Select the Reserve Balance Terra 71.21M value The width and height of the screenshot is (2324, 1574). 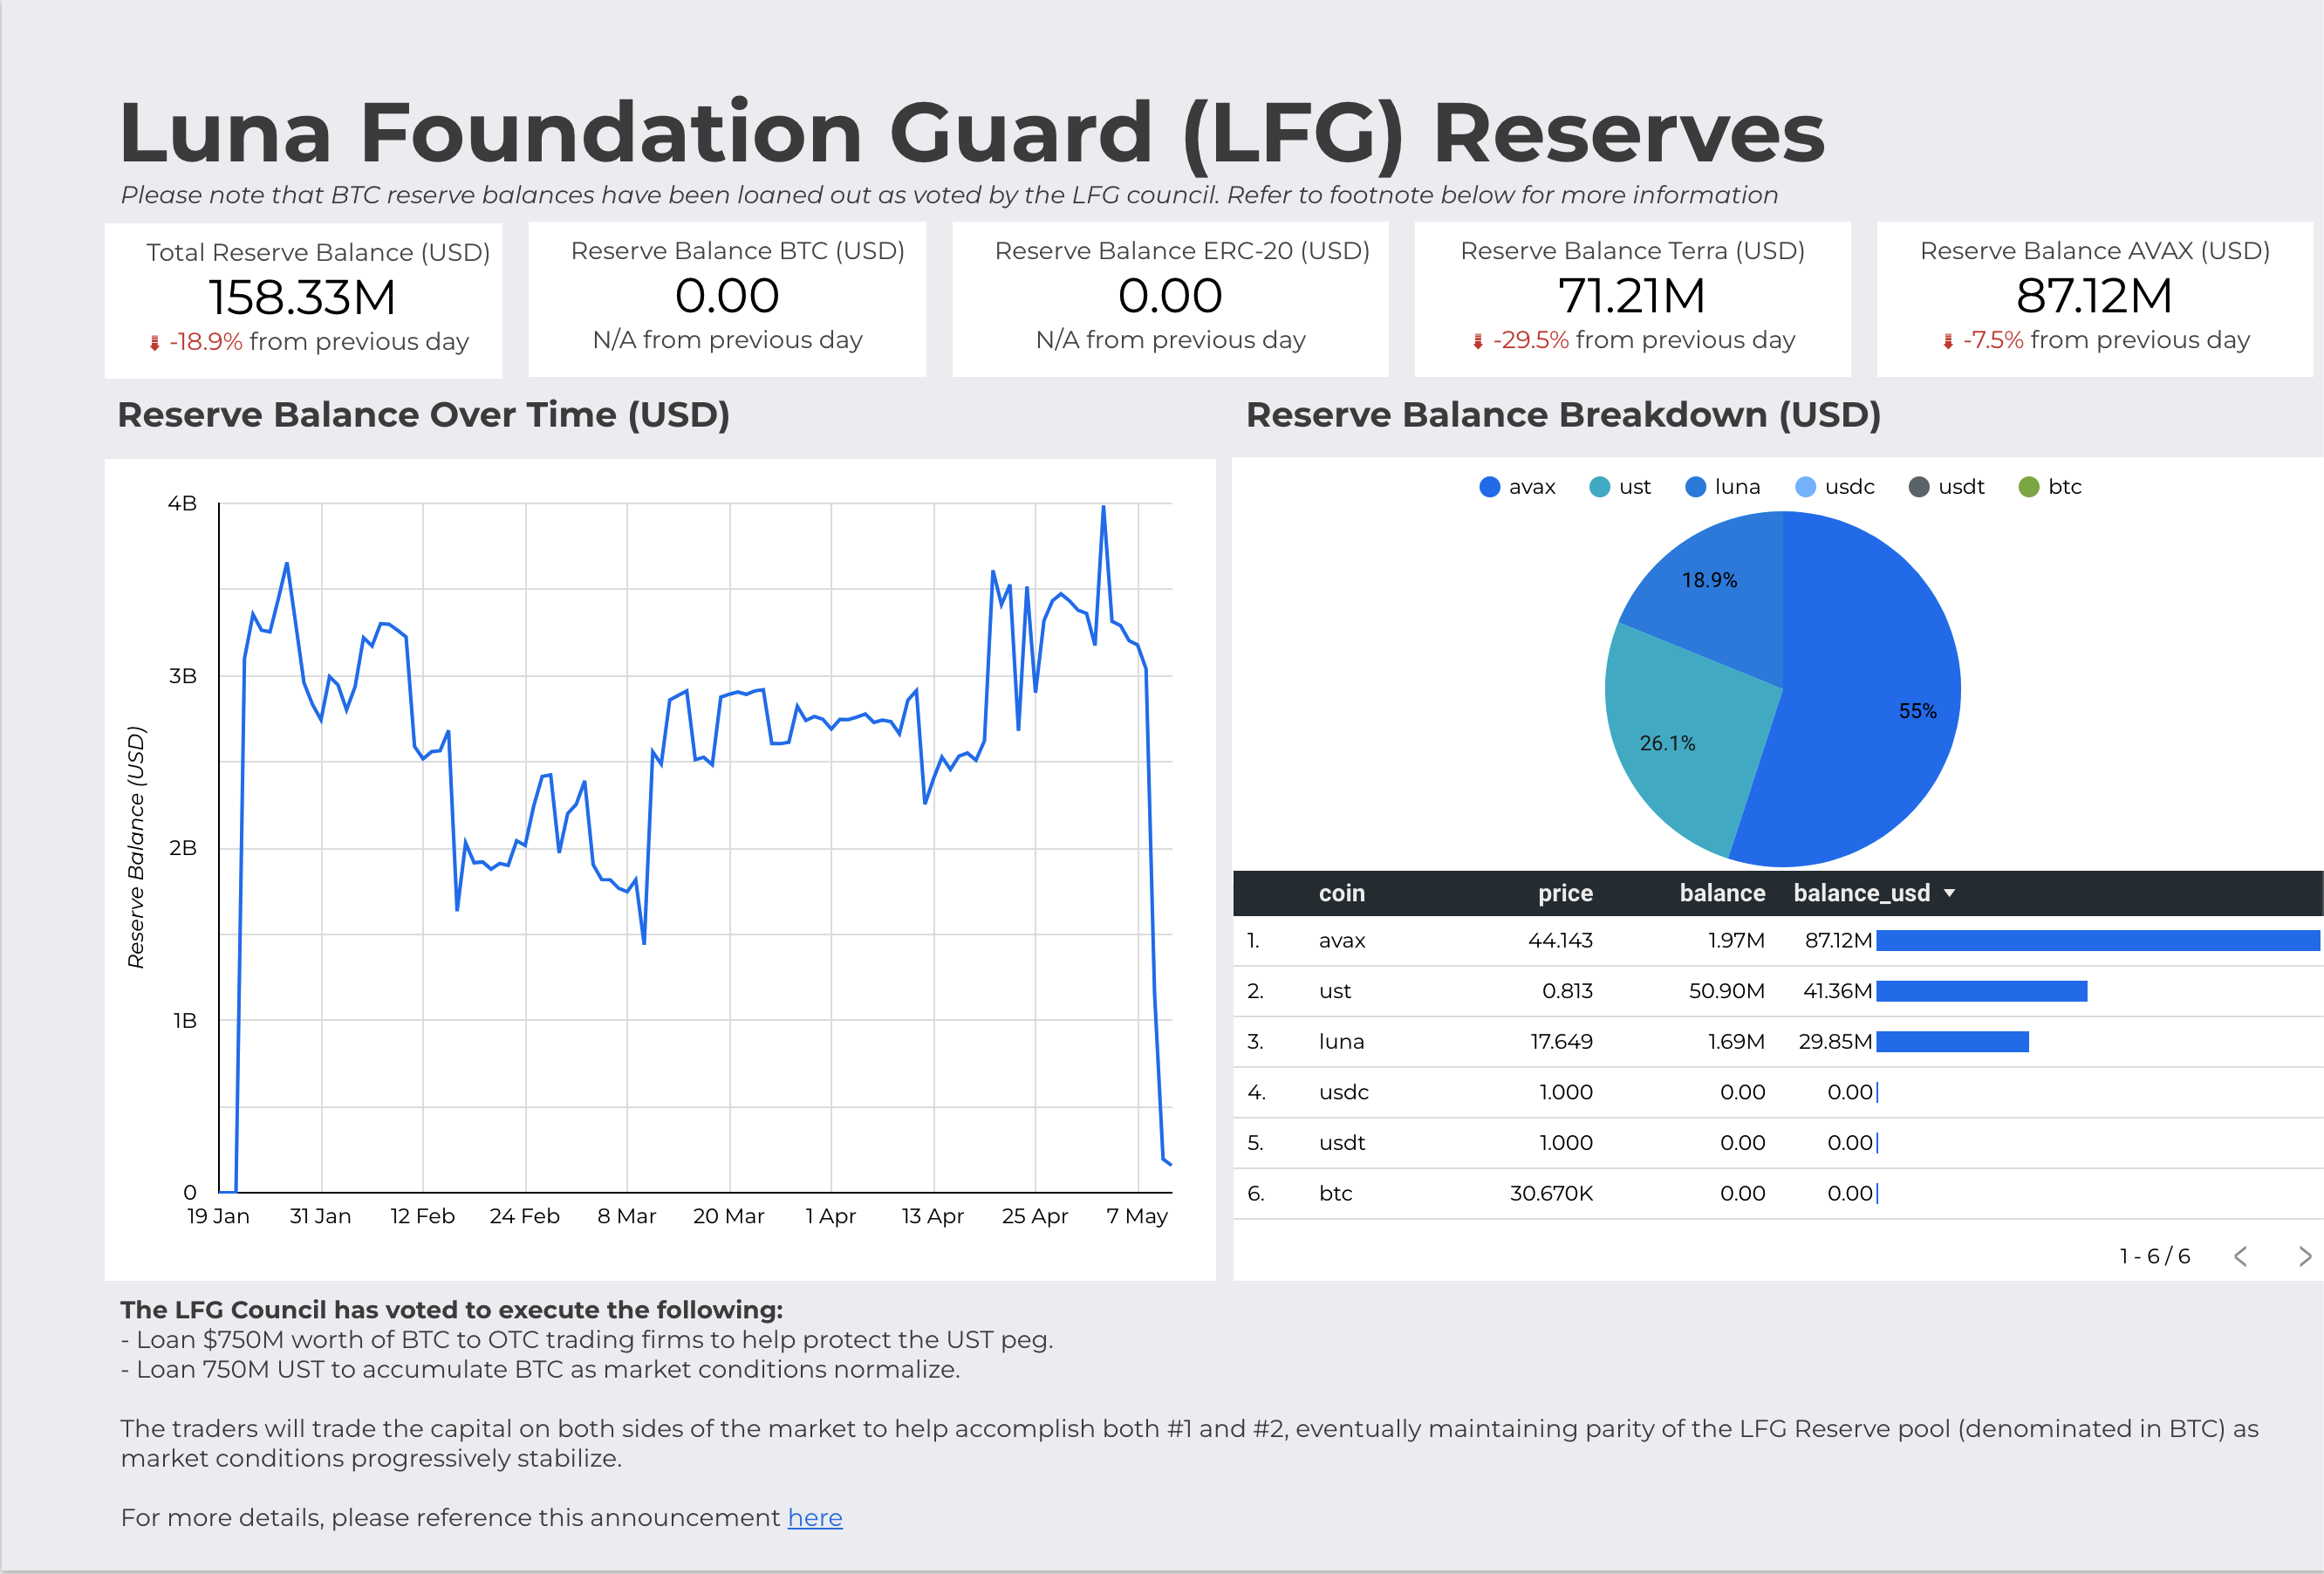pos(1631,296)
